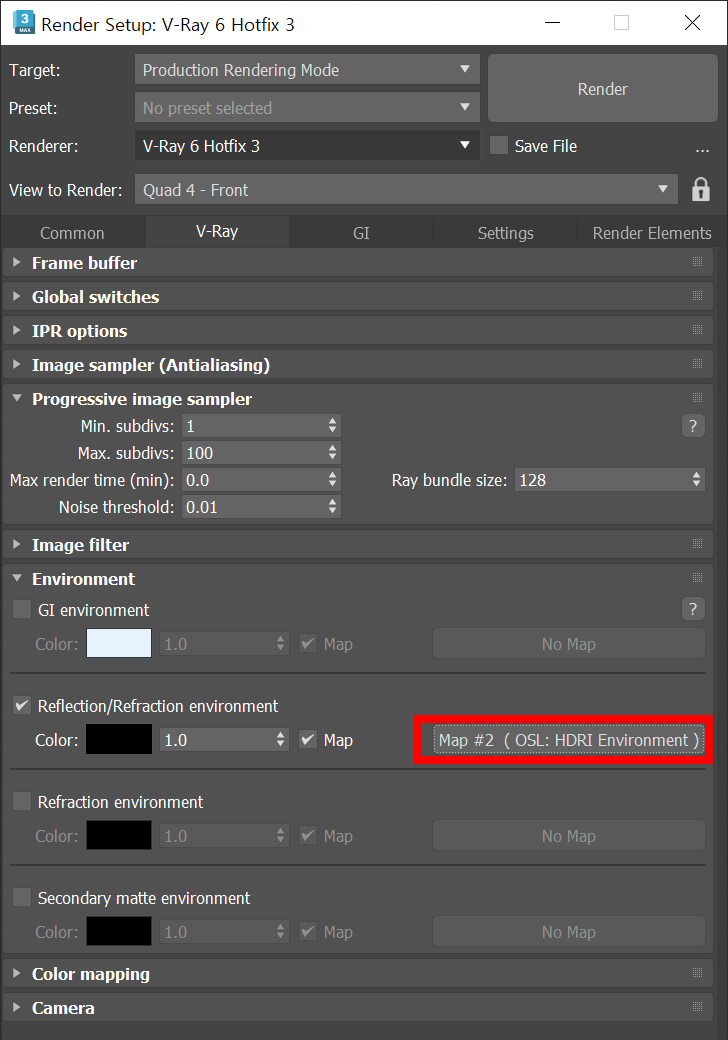The height and width of the screenshot is (1040, 728).
Task: Enable Secondary matte environment checkbox
Action: coord(22,897)
